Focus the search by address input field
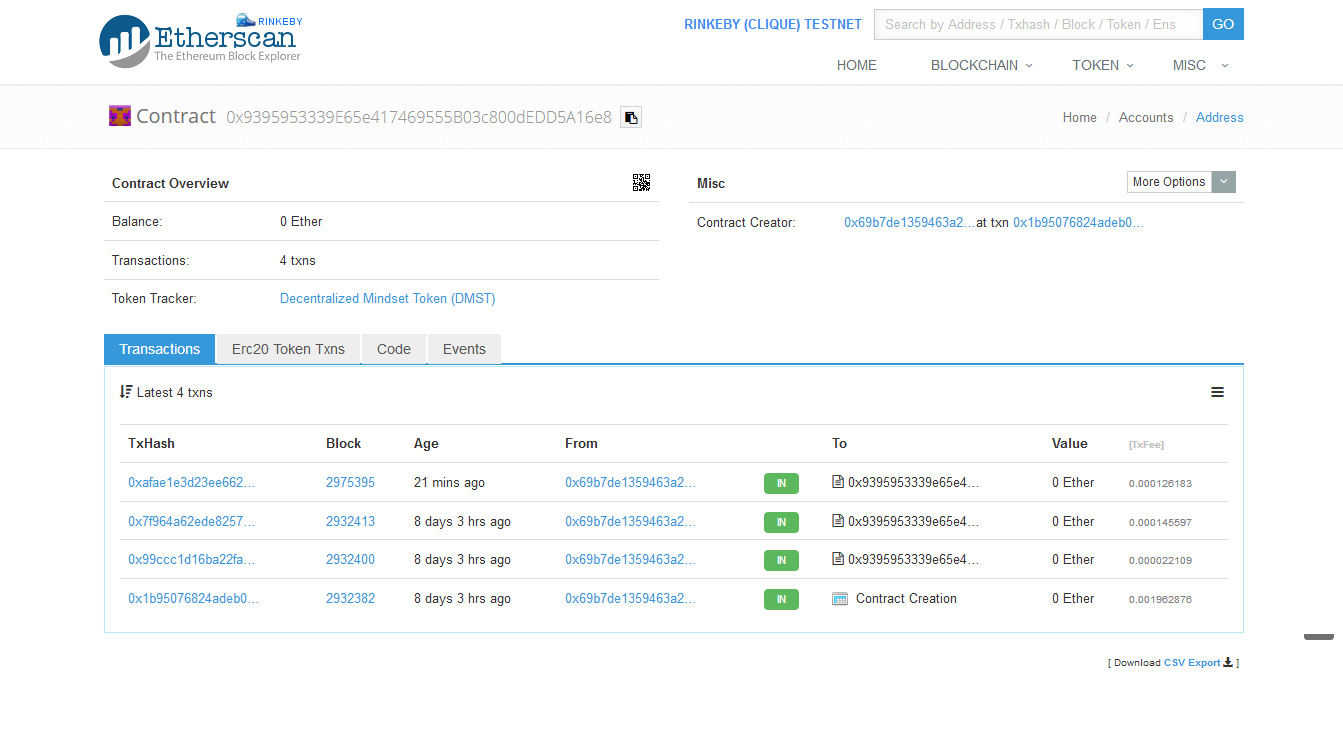Screen dimensions: 1343x737 tap(1038, 24)
